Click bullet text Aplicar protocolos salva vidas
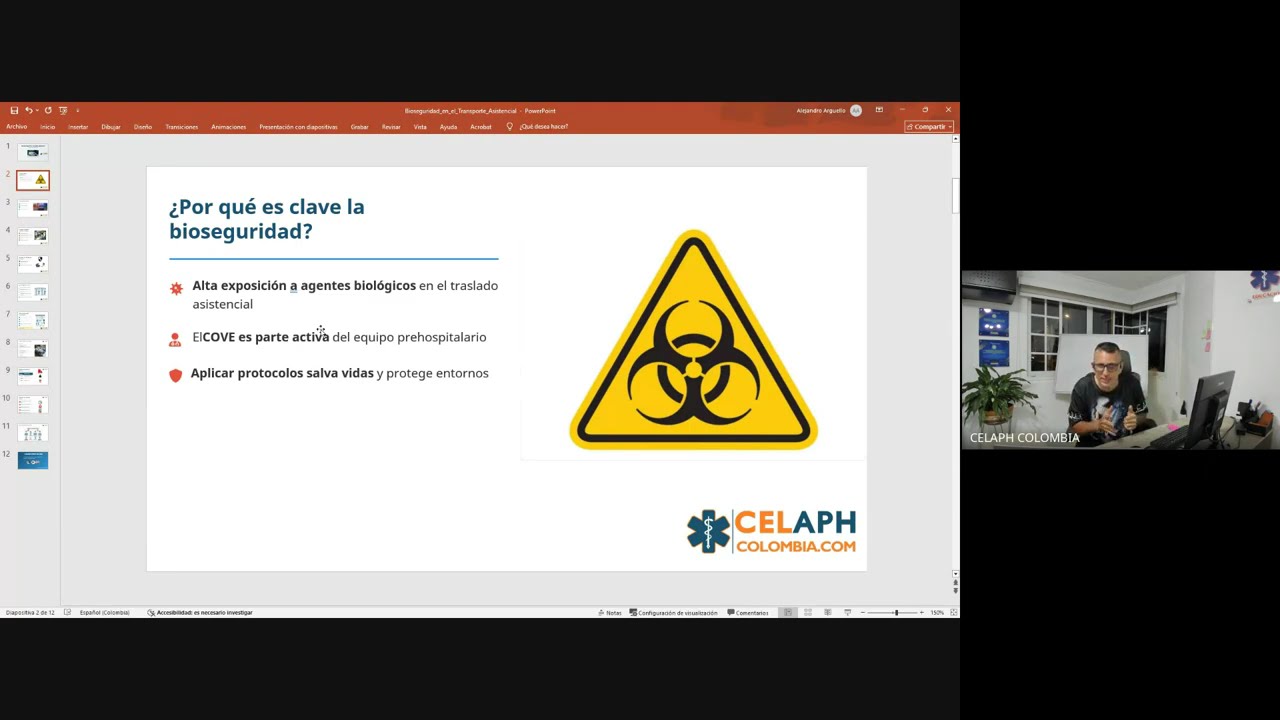The width and height of the screenshot is (1280, 720). (x=282, y=373)
